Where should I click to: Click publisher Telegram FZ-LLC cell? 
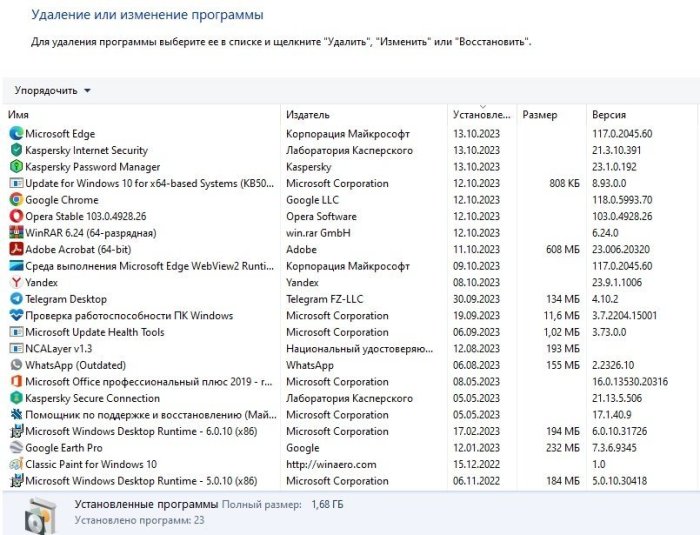tap(325, 299)
